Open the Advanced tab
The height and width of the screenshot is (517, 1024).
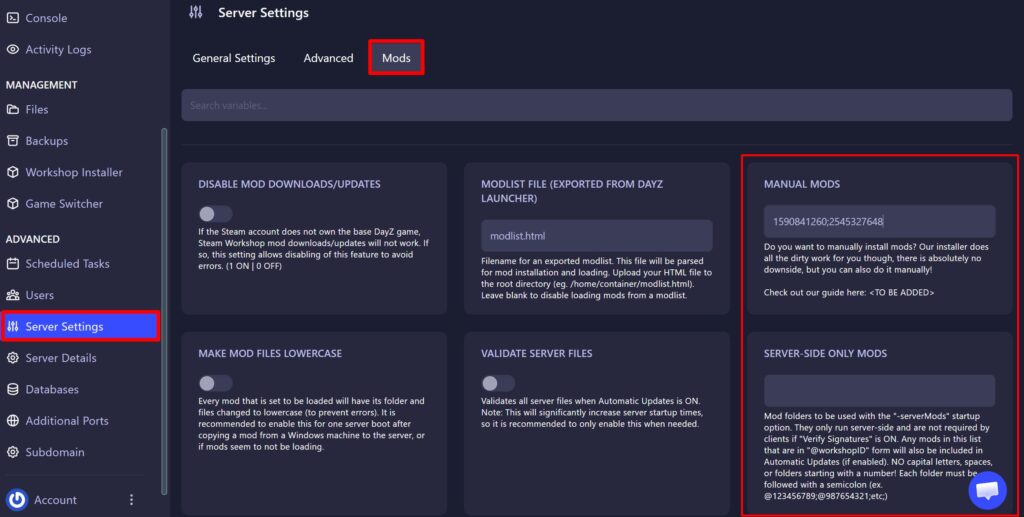tap(328, 58)
